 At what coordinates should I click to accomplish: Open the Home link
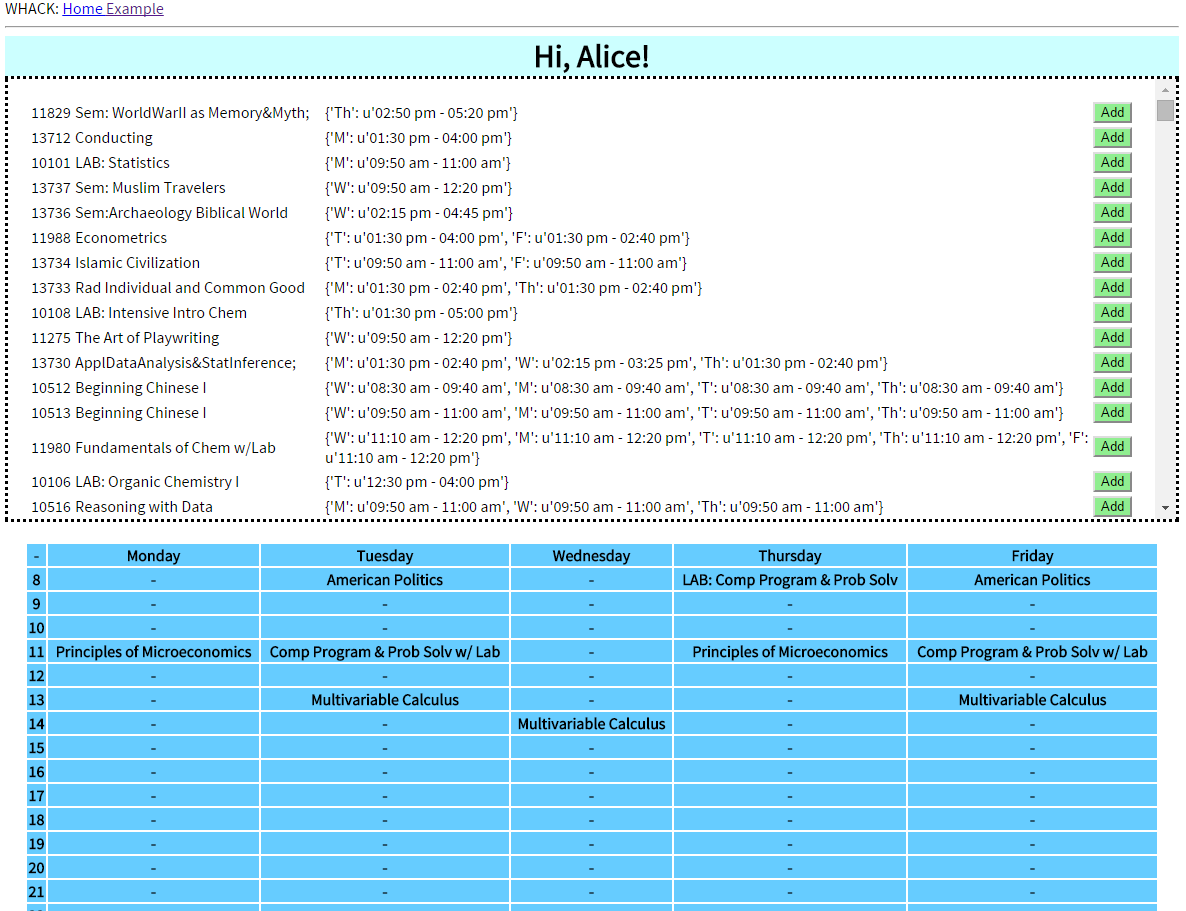82,9
